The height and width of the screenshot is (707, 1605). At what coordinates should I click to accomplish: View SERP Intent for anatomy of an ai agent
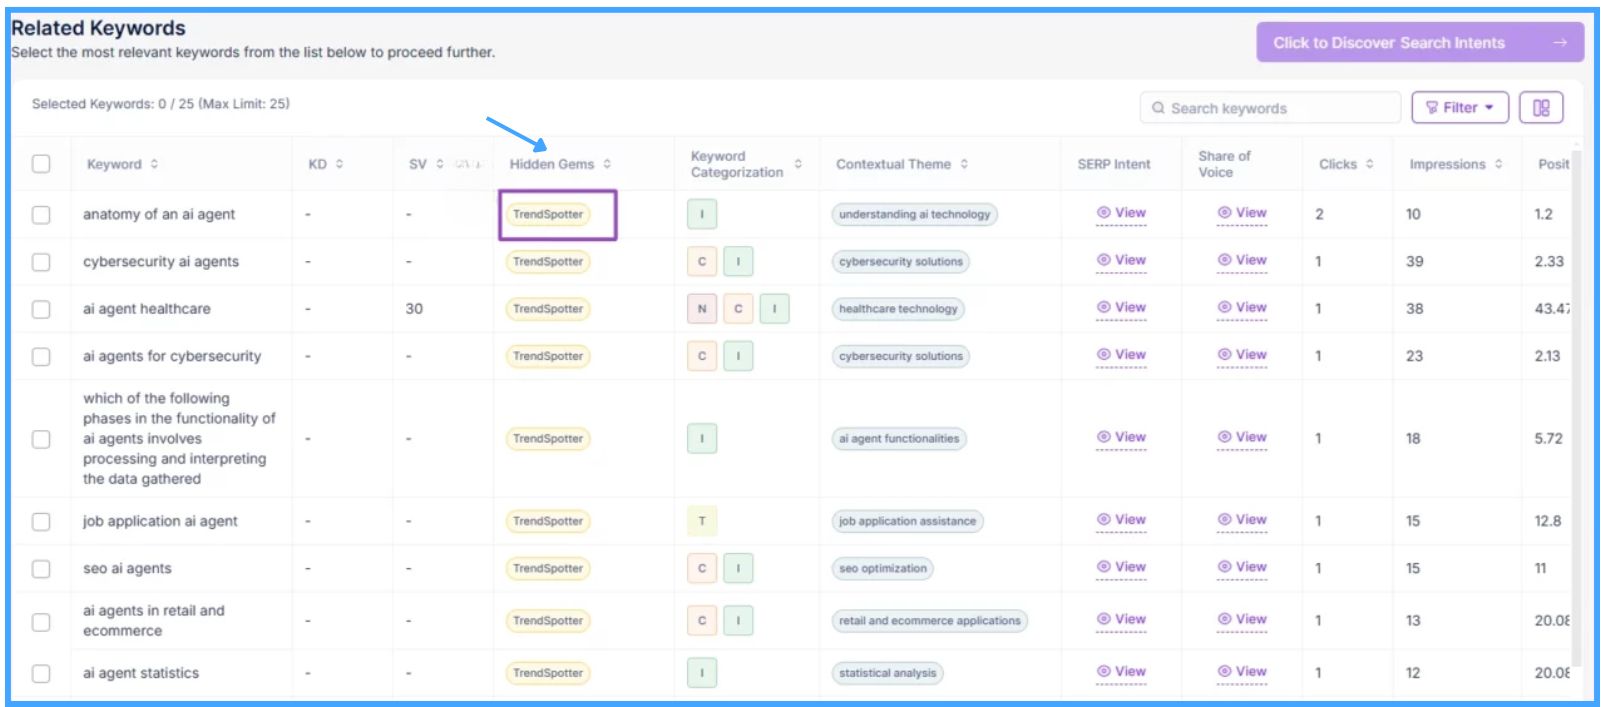pyautogui.click(x=1121, y=213)
